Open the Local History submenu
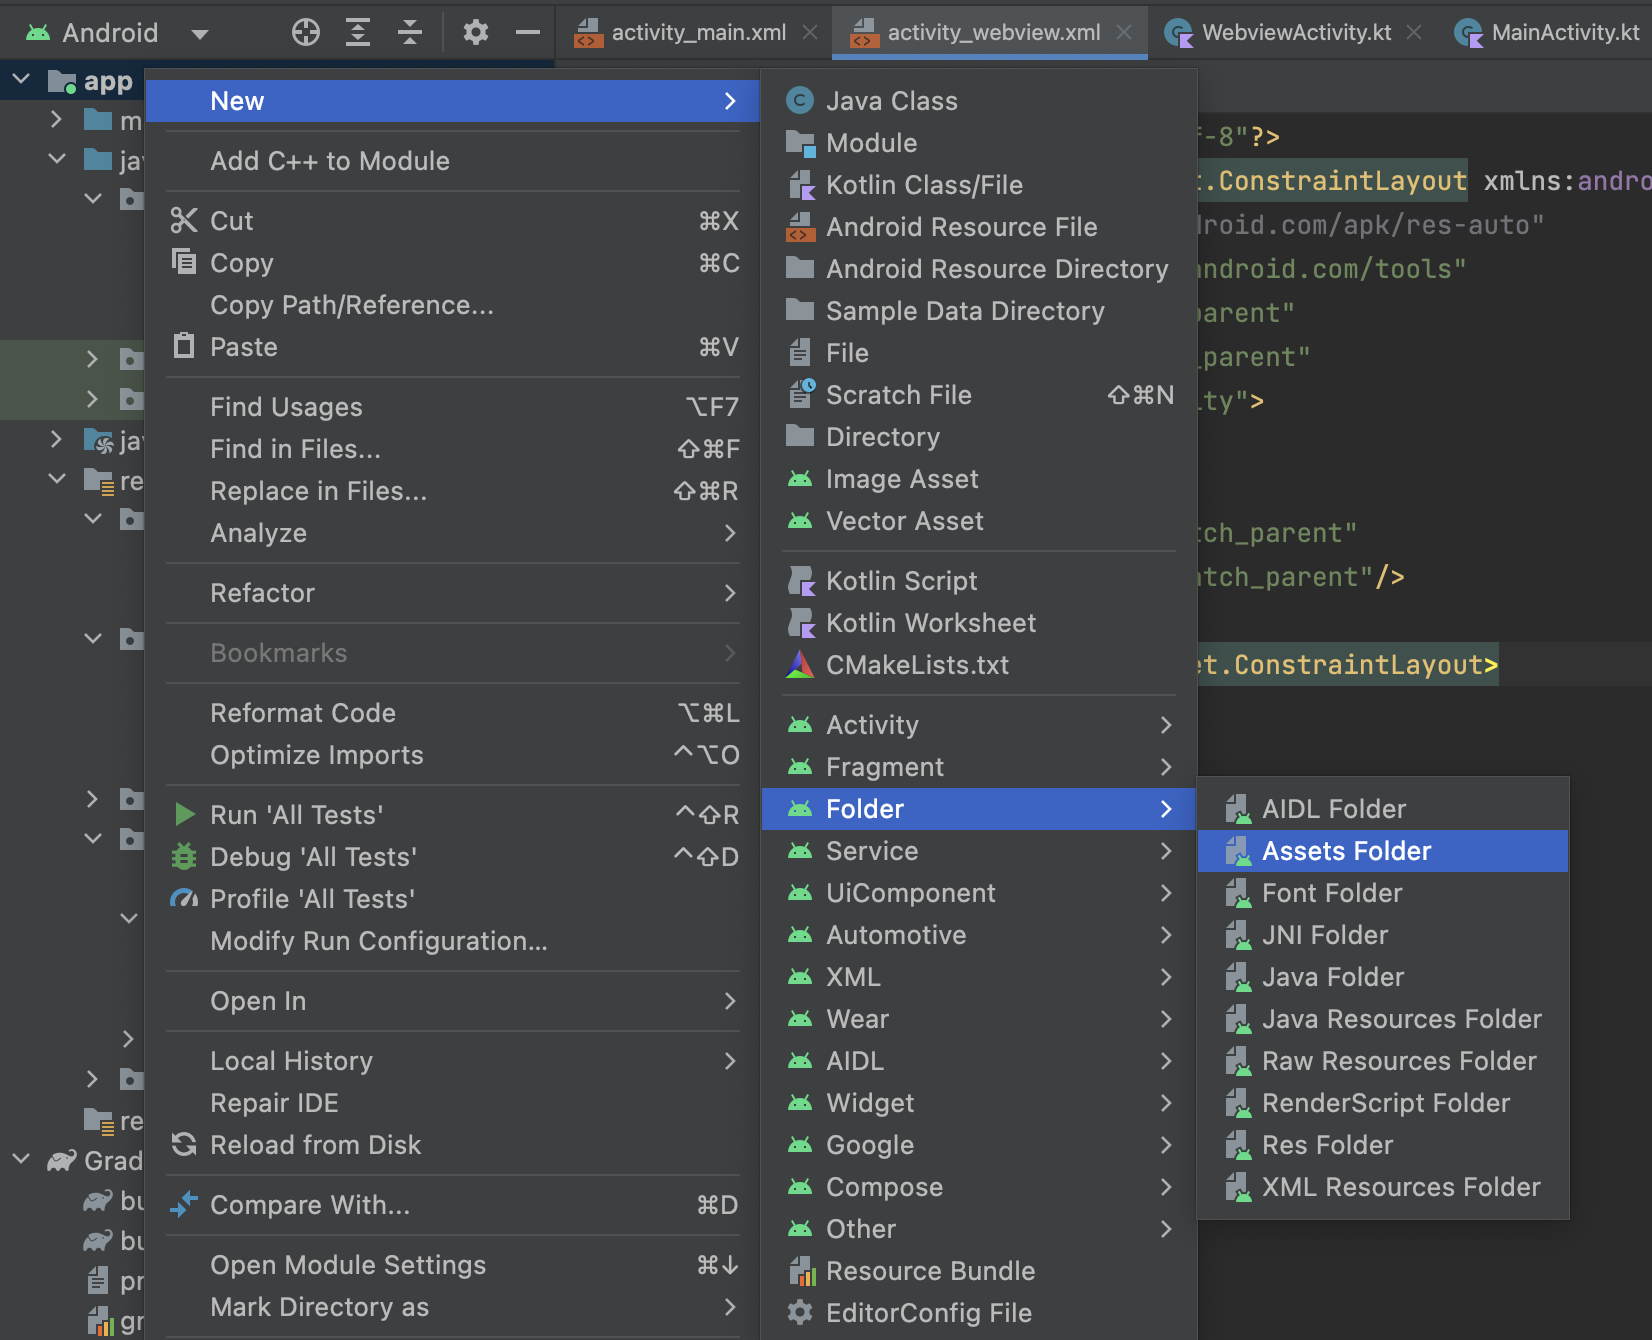 [x=453, y=1061]
